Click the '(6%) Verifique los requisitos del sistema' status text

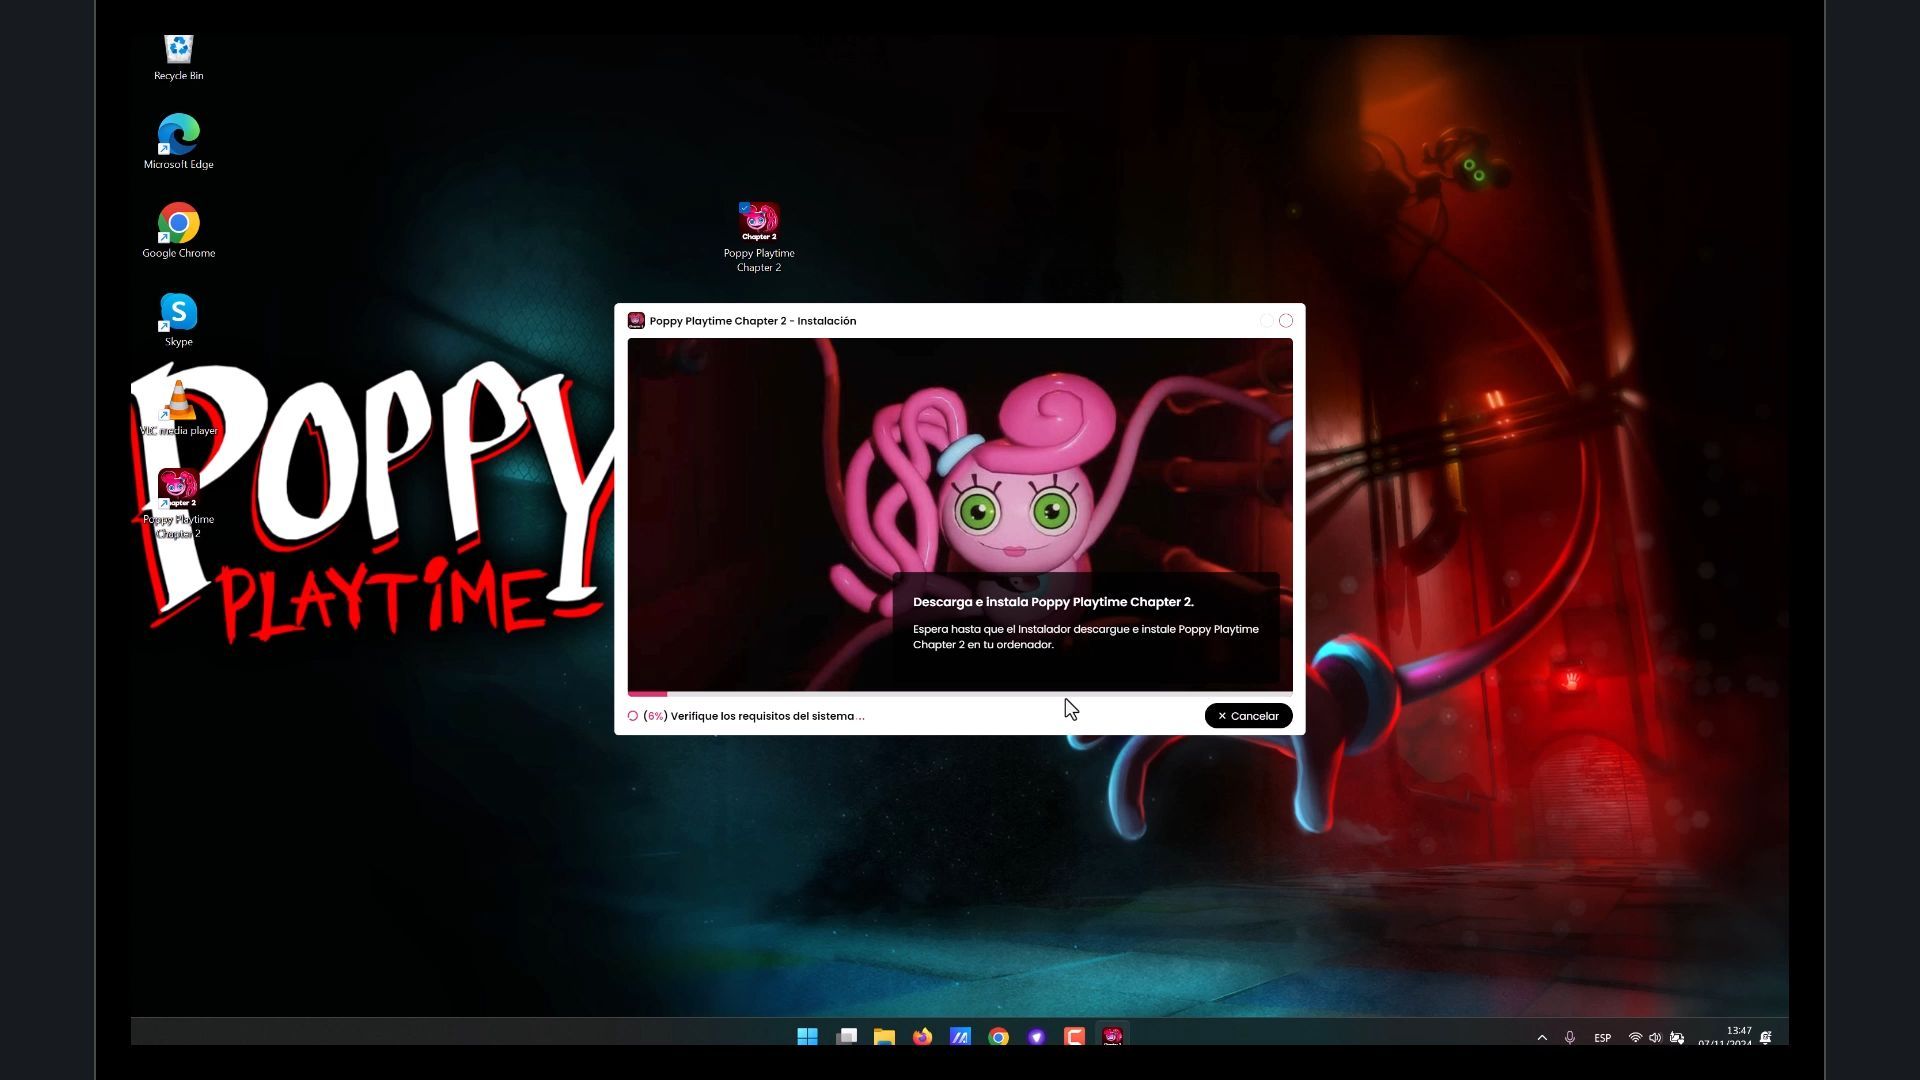[x=754, y=716]
